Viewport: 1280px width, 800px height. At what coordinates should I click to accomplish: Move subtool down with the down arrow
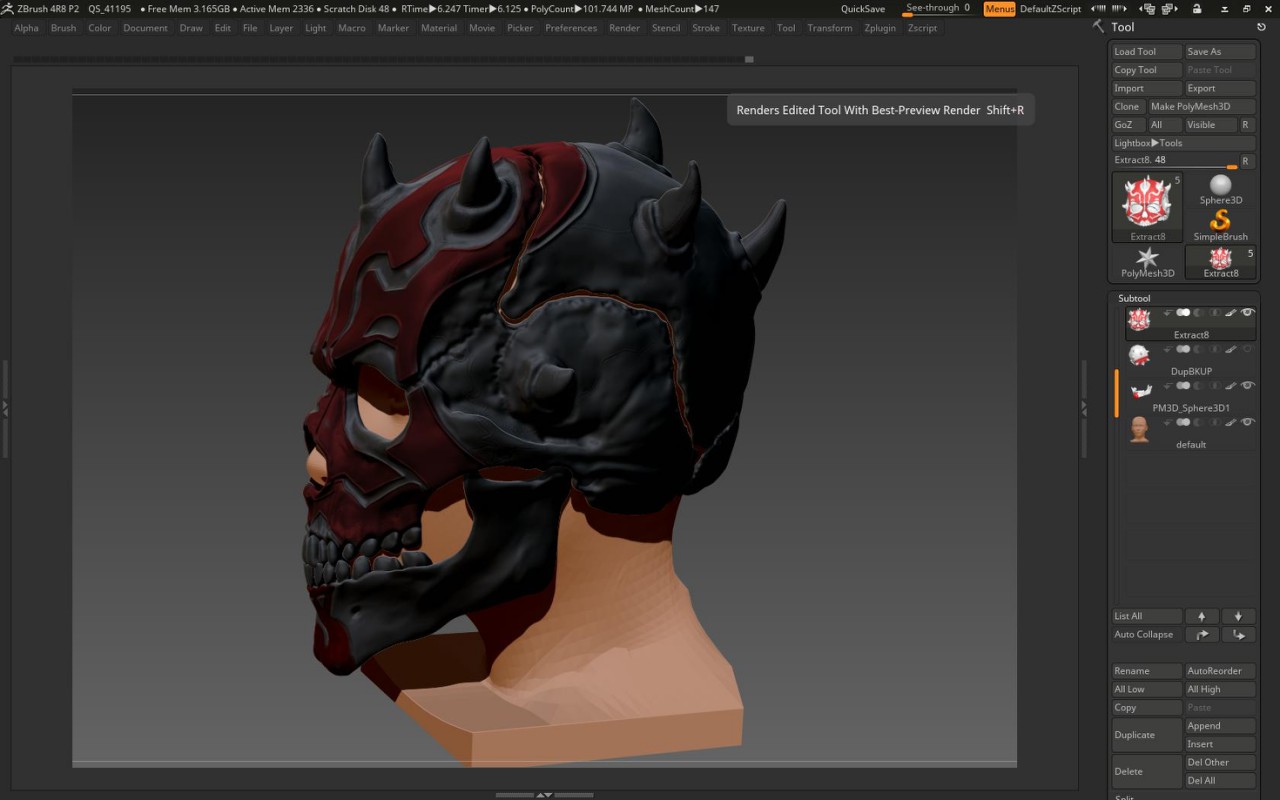click(x=1238, y=616)
